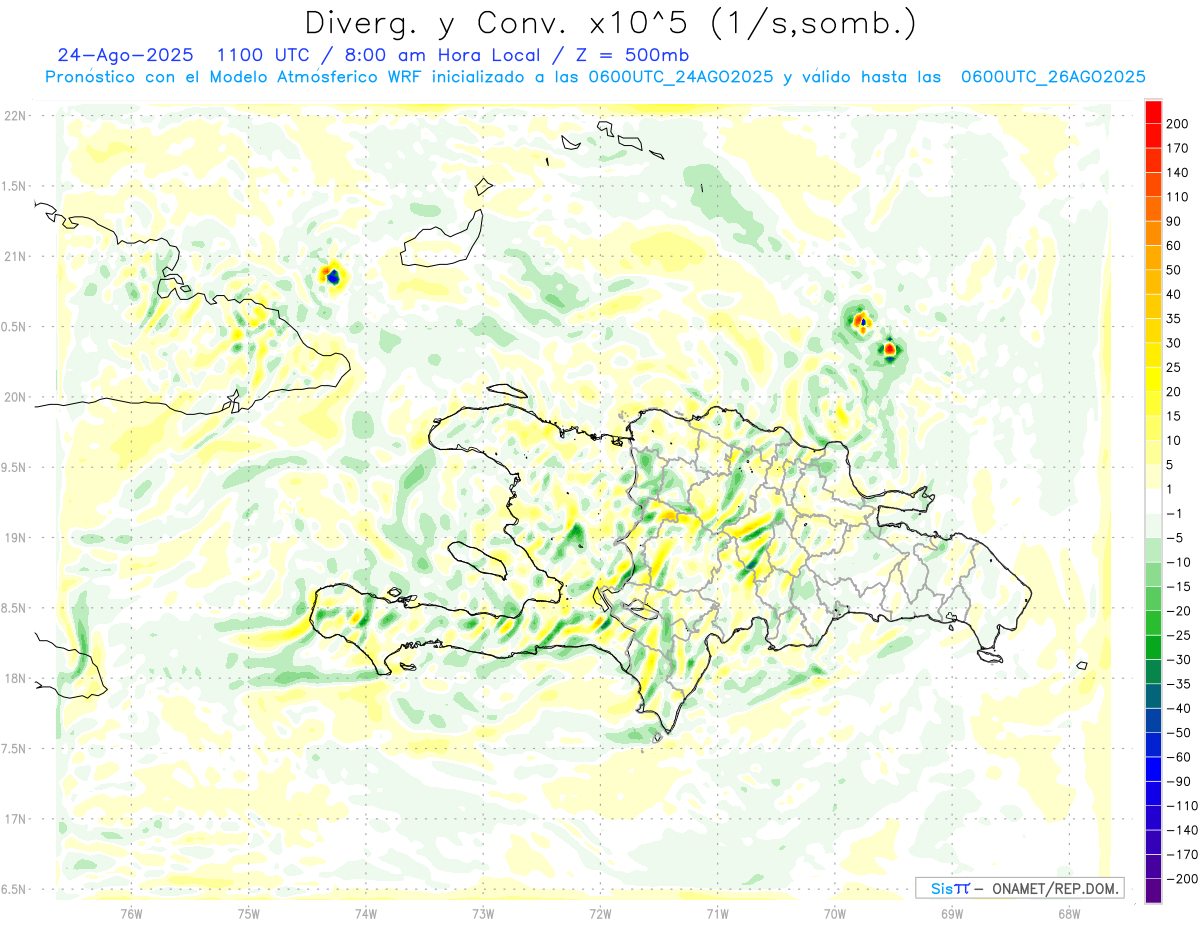Click the '74W' longitude label
Viewport: 1200px width, 927px height.
366,913
